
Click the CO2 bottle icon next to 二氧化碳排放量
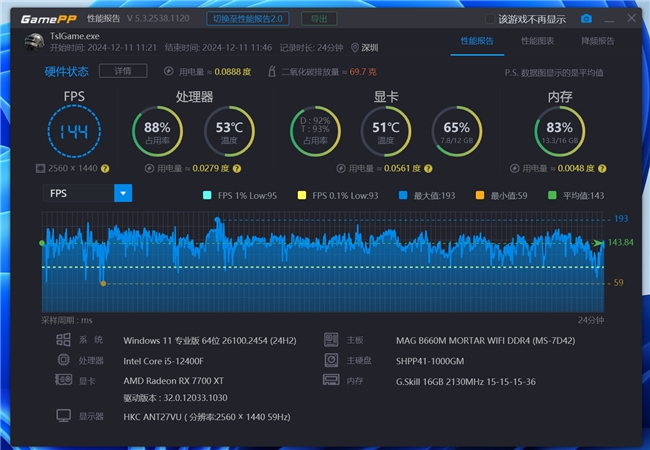click(272, 71)
